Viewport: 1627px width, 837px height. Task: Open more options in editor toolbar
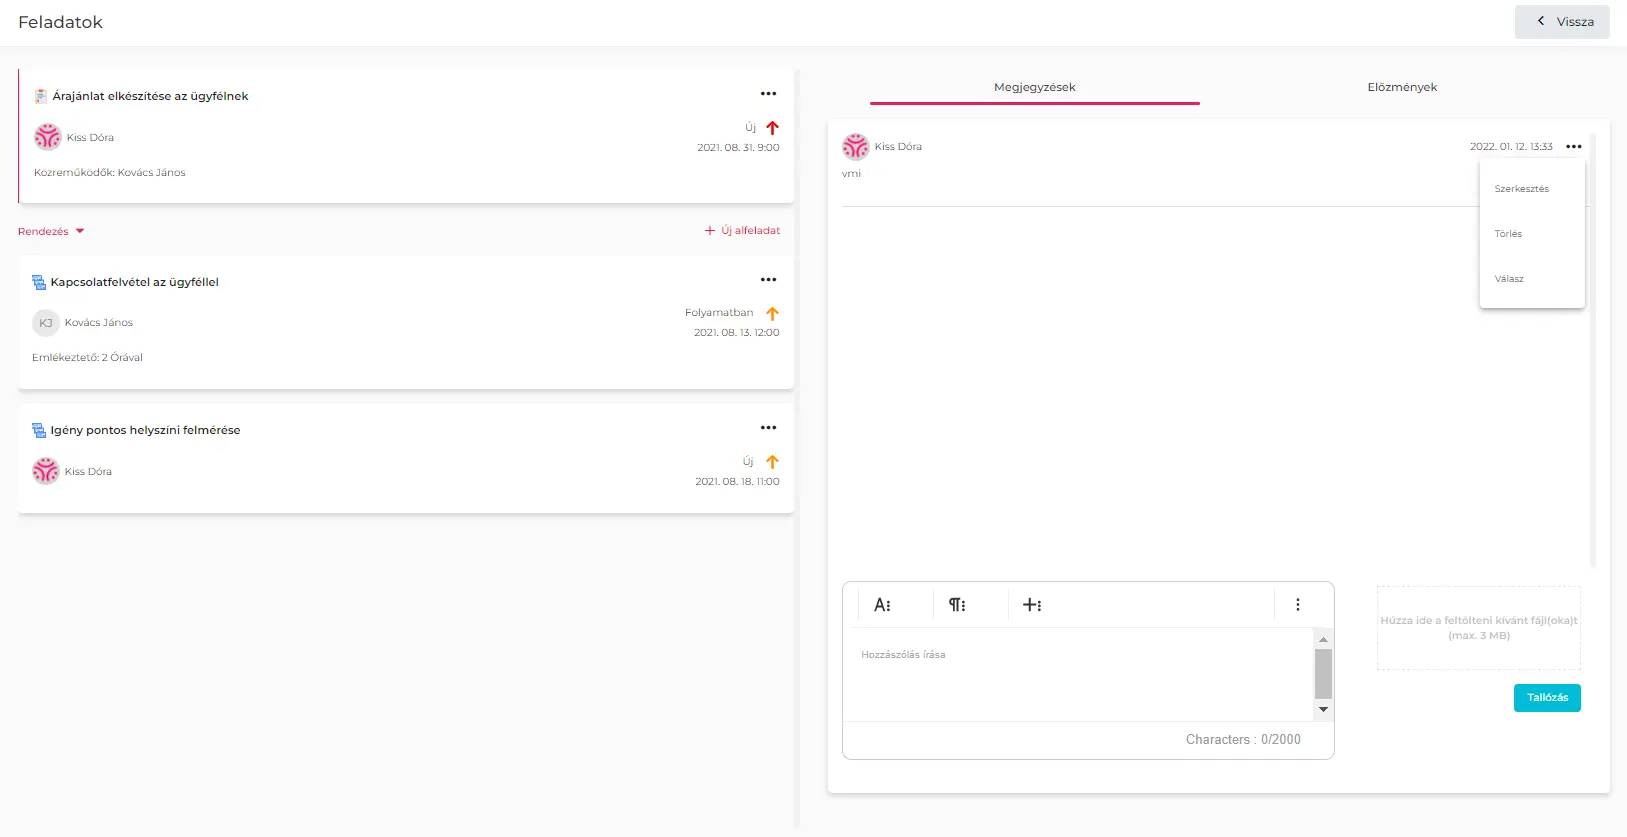tap(1298, 605)
